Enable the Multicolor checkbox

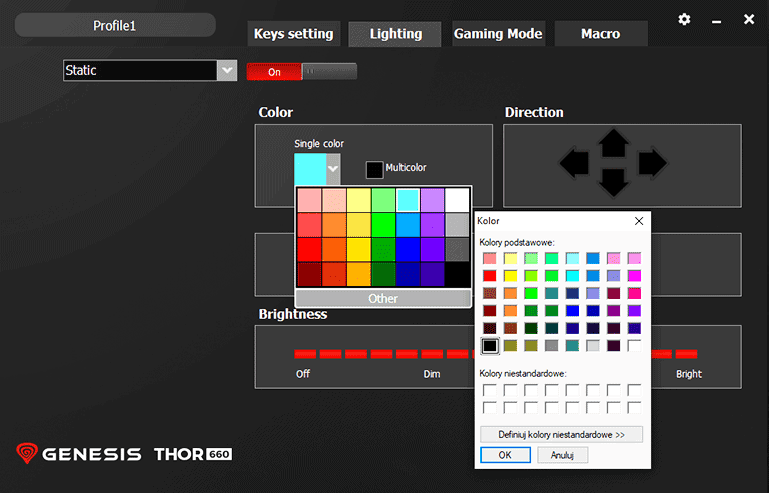(374, 170)
